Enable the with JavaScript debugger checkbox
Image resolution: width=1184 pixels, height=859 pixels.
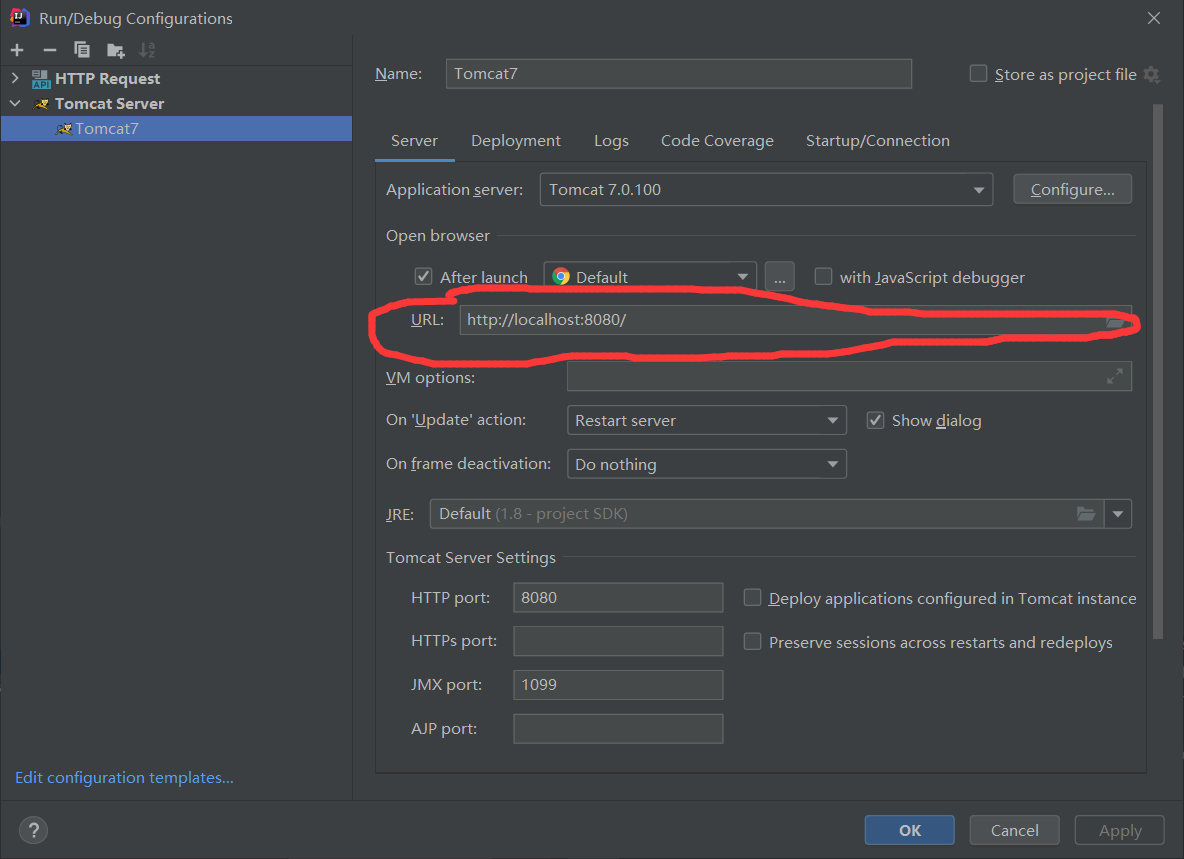pos(823,276)
